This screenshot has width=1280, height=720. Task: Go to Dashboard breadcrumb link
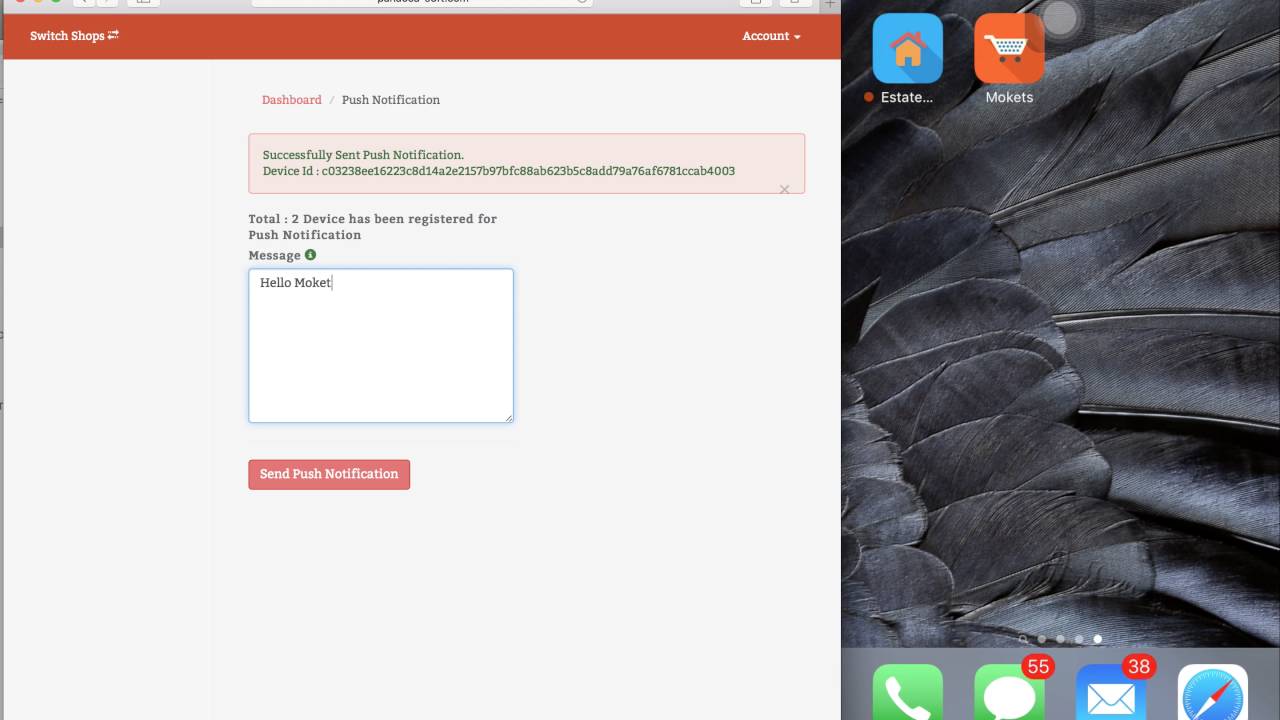(292, 100)
